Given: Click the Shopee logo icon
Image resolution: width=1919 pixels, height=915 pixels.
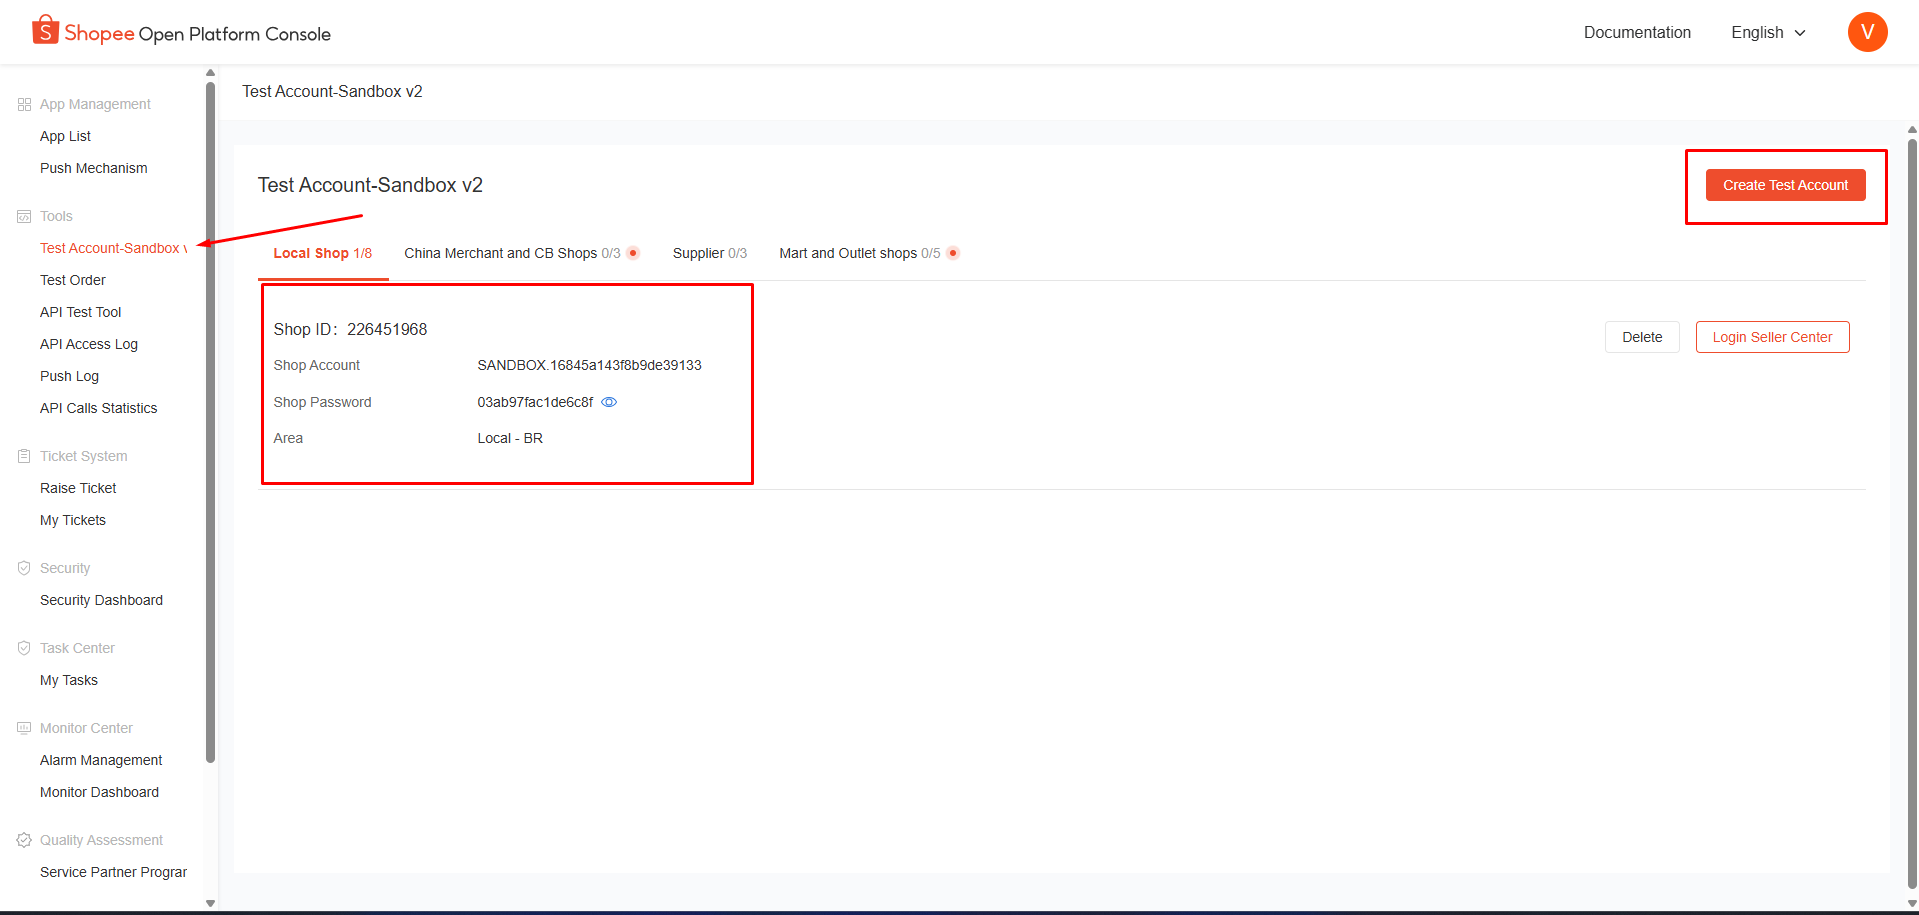Looking at the screenshot, I should click(45, 30).
